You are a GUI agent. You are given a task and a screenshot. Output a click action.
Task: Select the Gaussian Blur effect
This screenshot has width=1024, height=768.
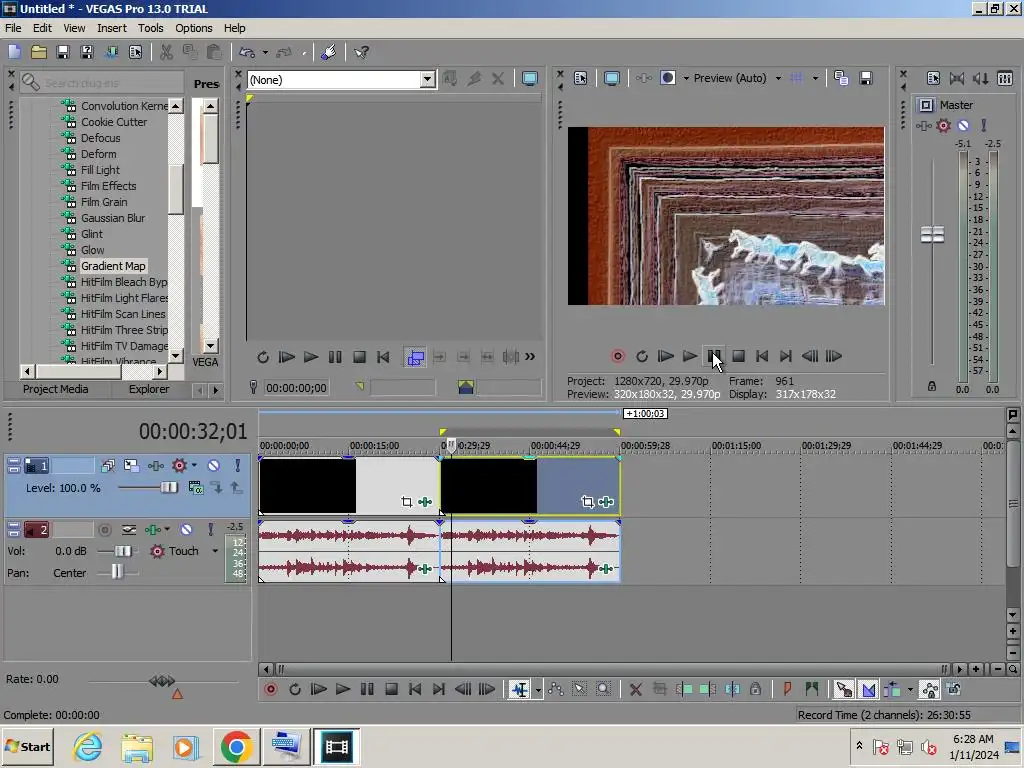click(113, 218)
